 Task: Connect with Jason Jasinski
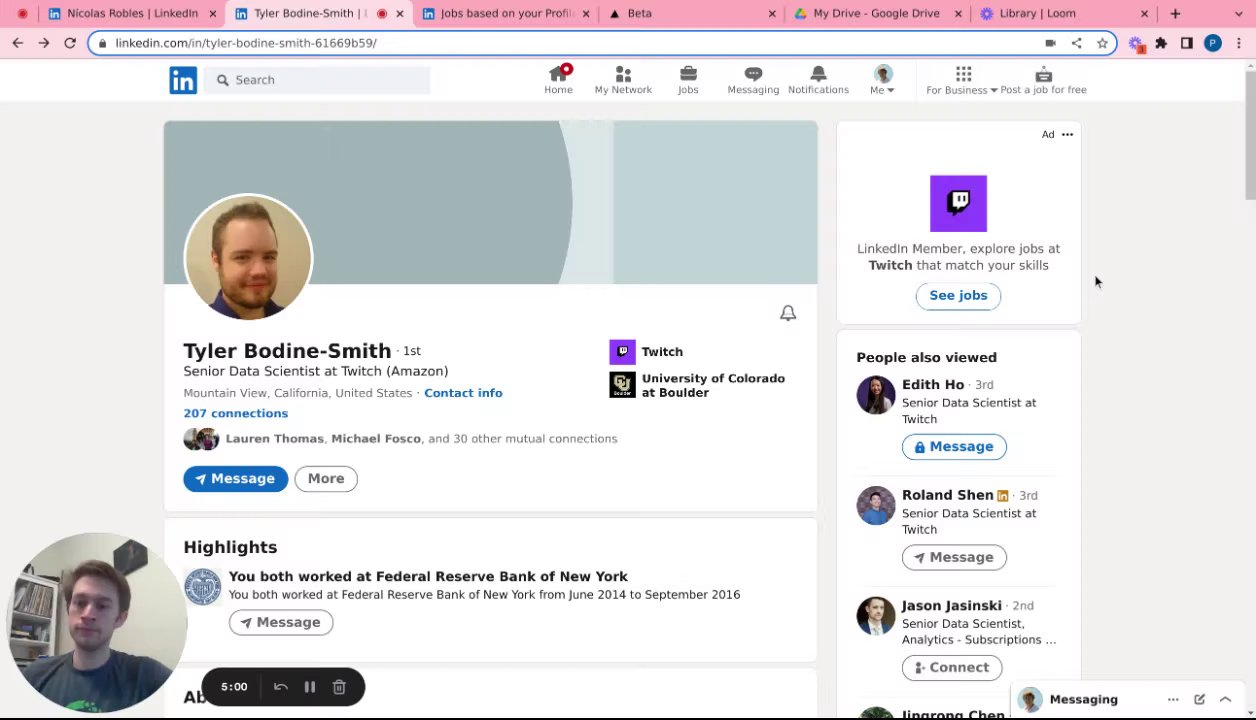tap(952, 667)
